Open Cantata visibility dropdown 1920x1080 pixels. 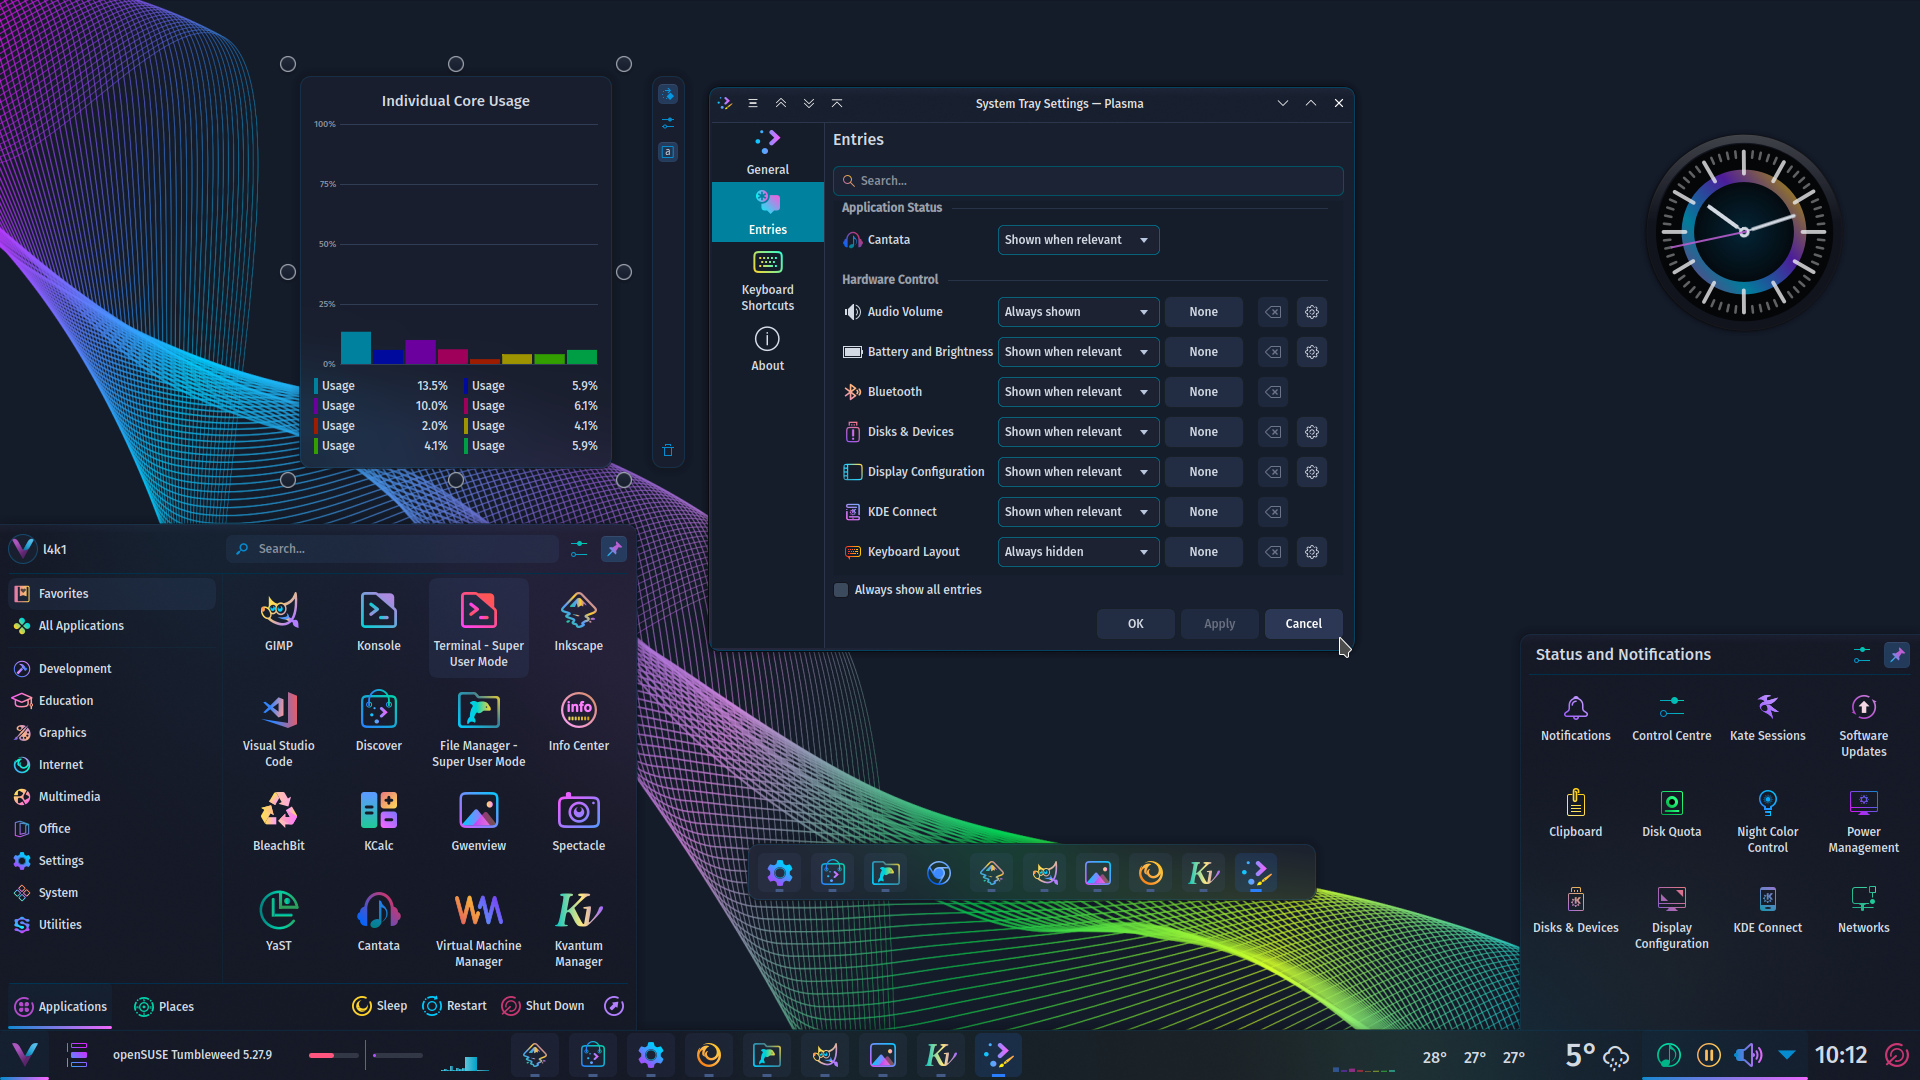pos(1078,240)
